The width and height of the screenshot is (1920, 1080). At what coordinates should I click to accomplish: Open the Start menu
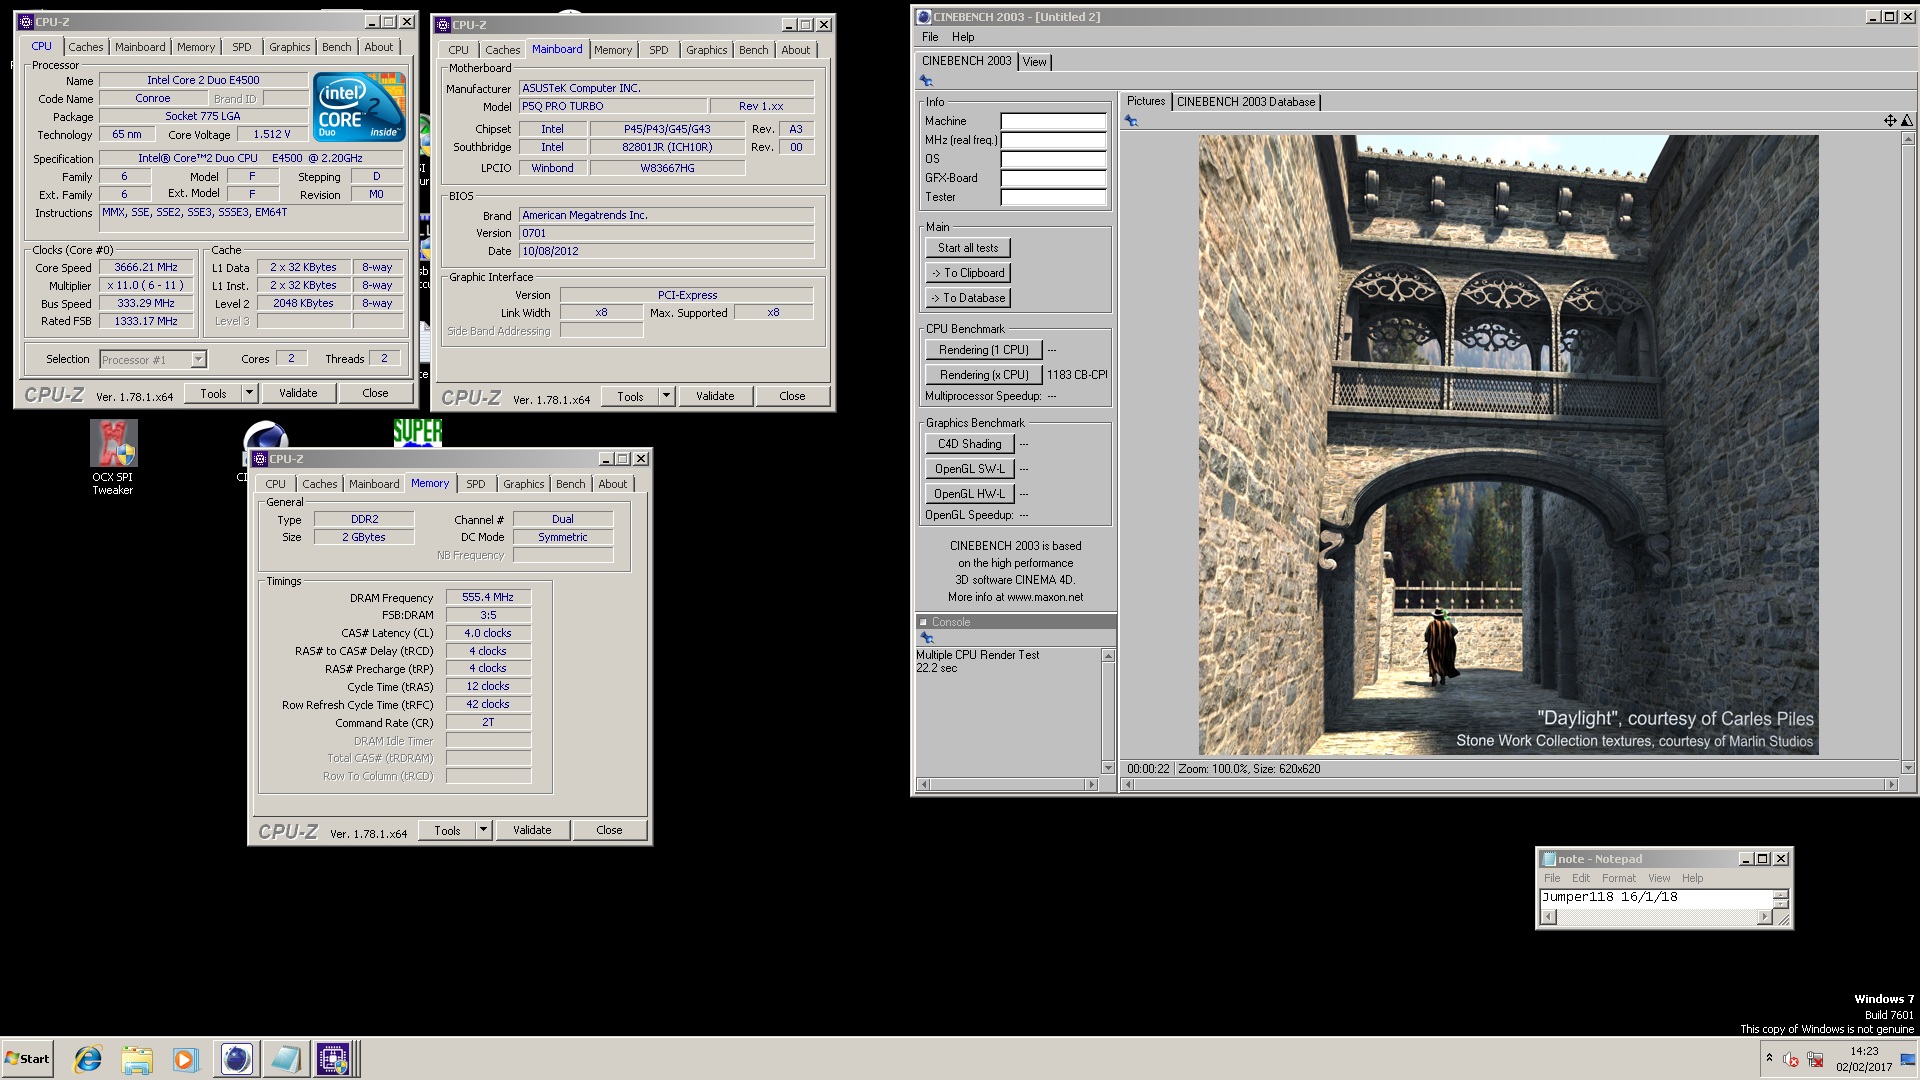point(27,1059)
